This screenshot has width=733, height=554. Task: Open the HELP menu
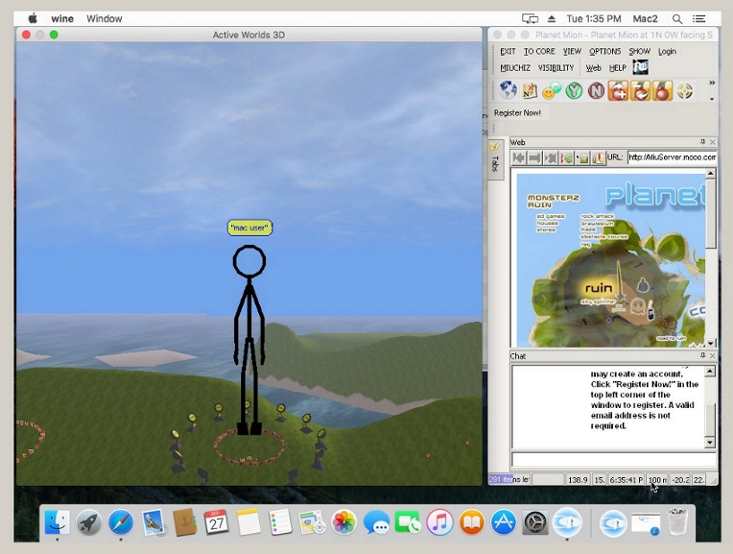click(618, 68)
